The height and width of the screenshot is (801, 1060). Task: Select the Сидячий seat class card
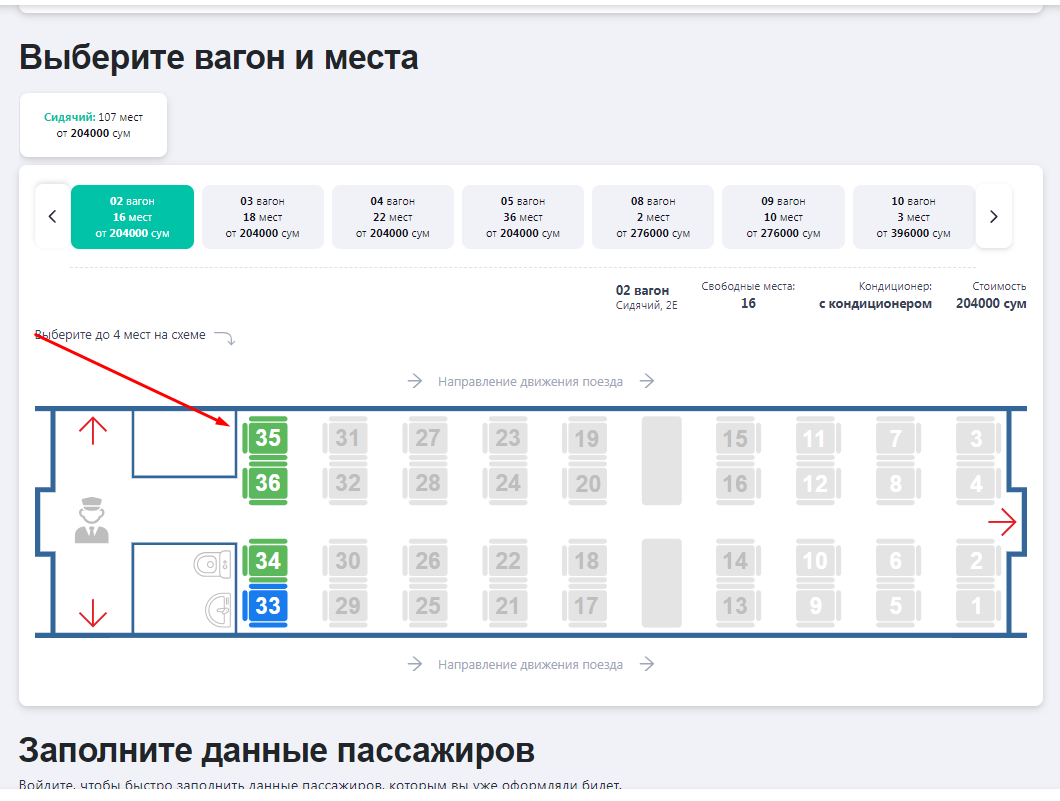(x=93, y=125)
